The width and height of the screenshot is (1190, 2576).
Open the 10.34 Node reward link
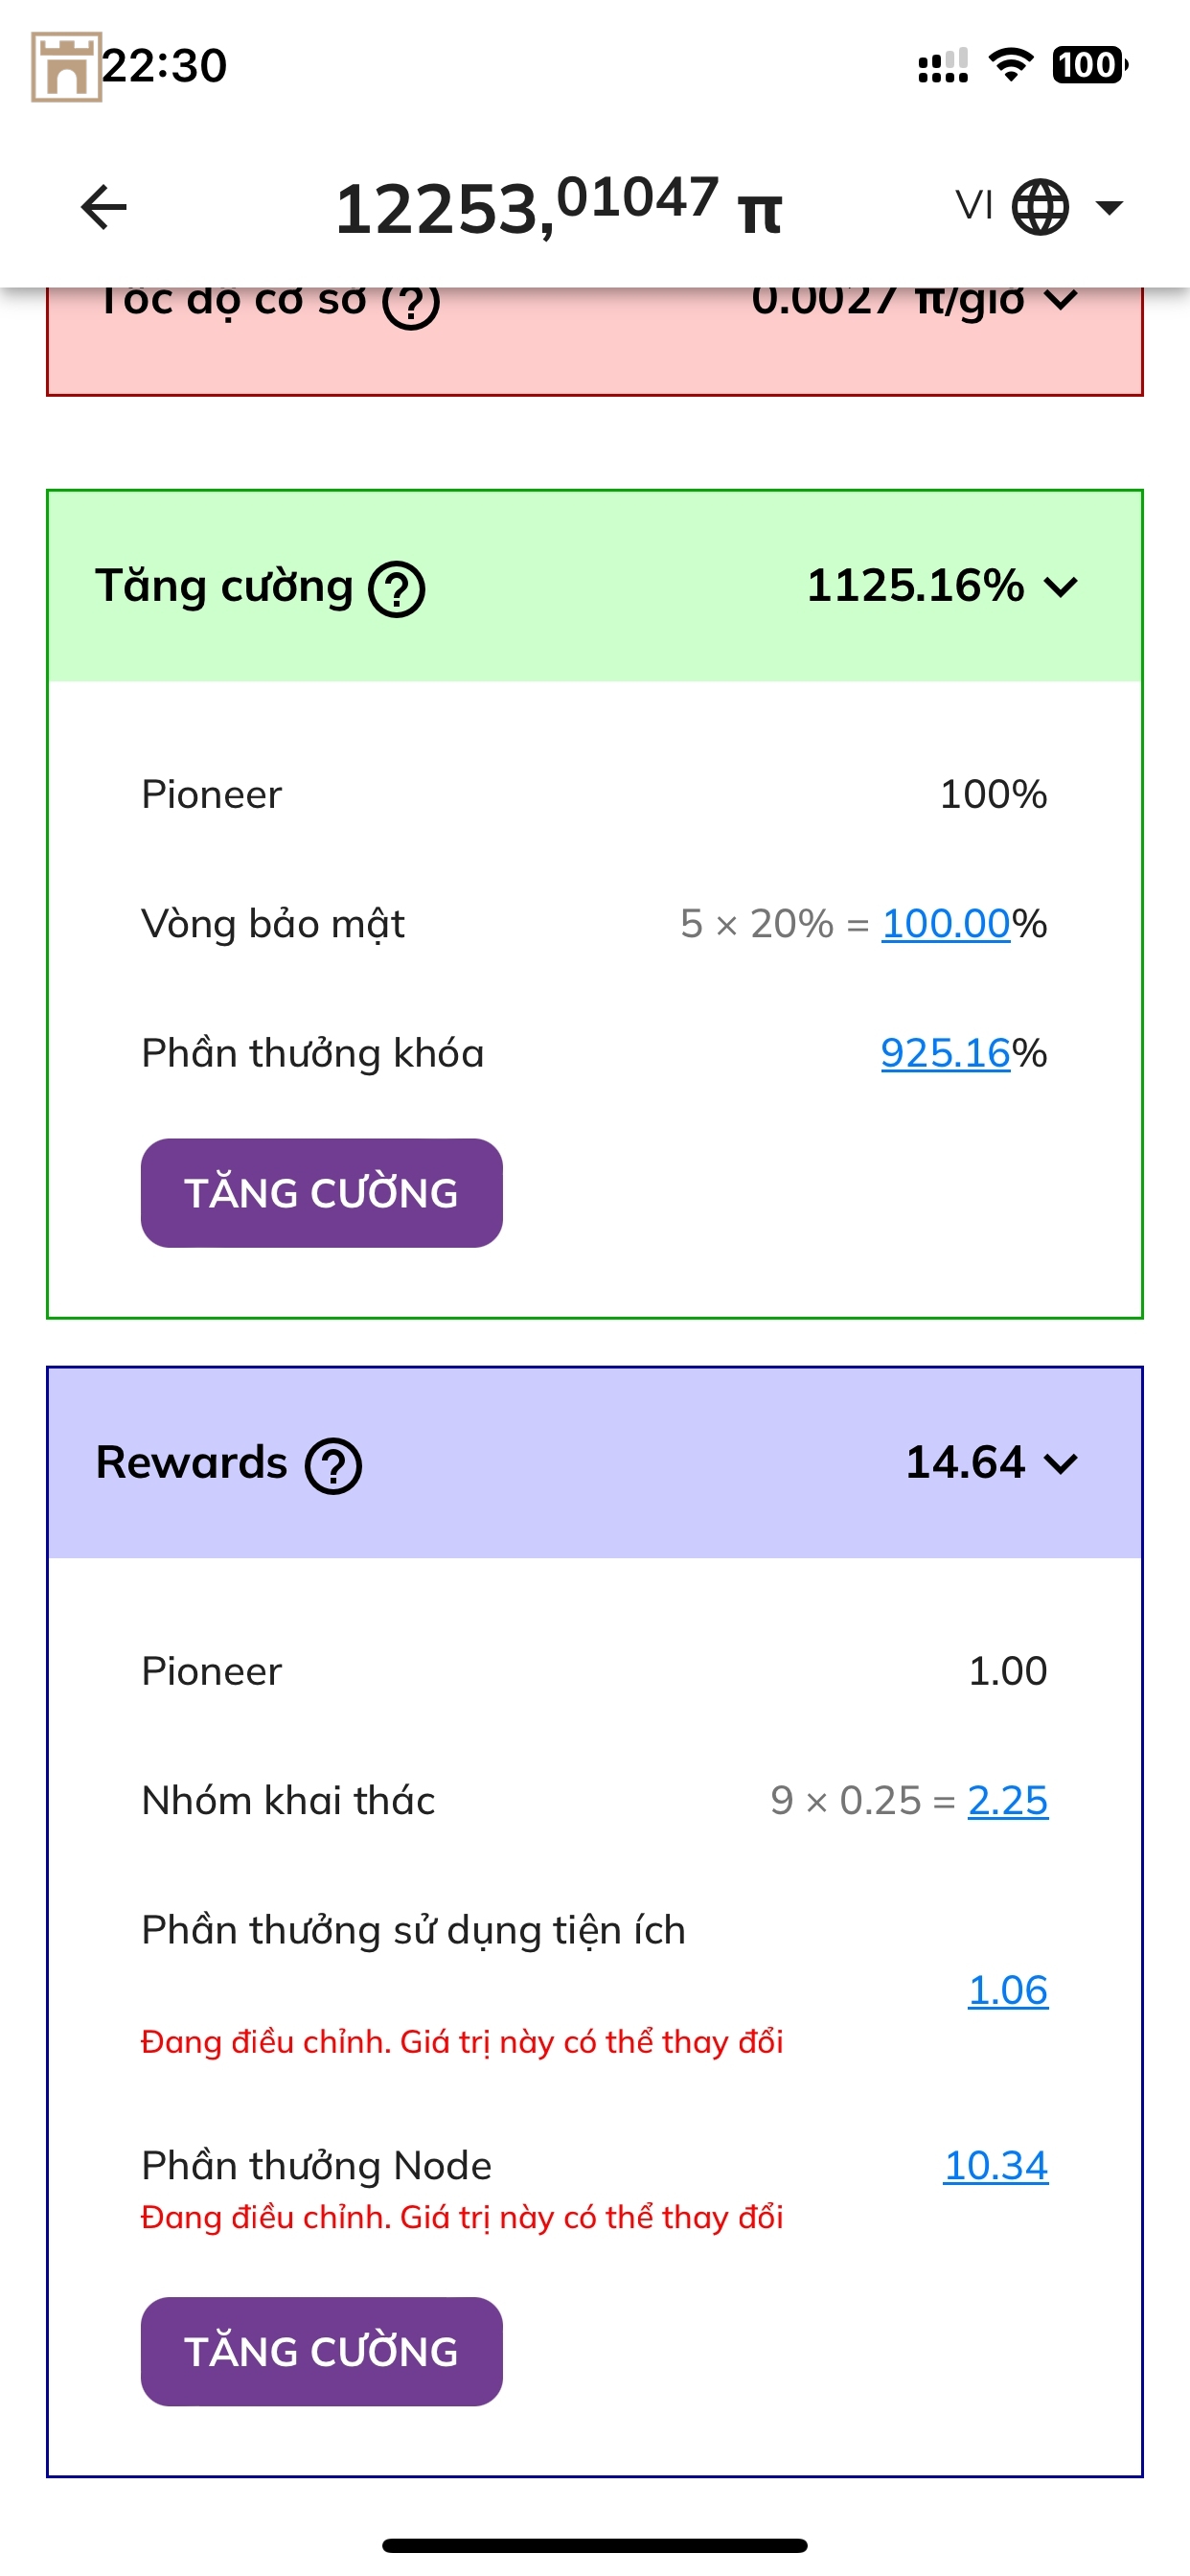[x=995, y=2166]
